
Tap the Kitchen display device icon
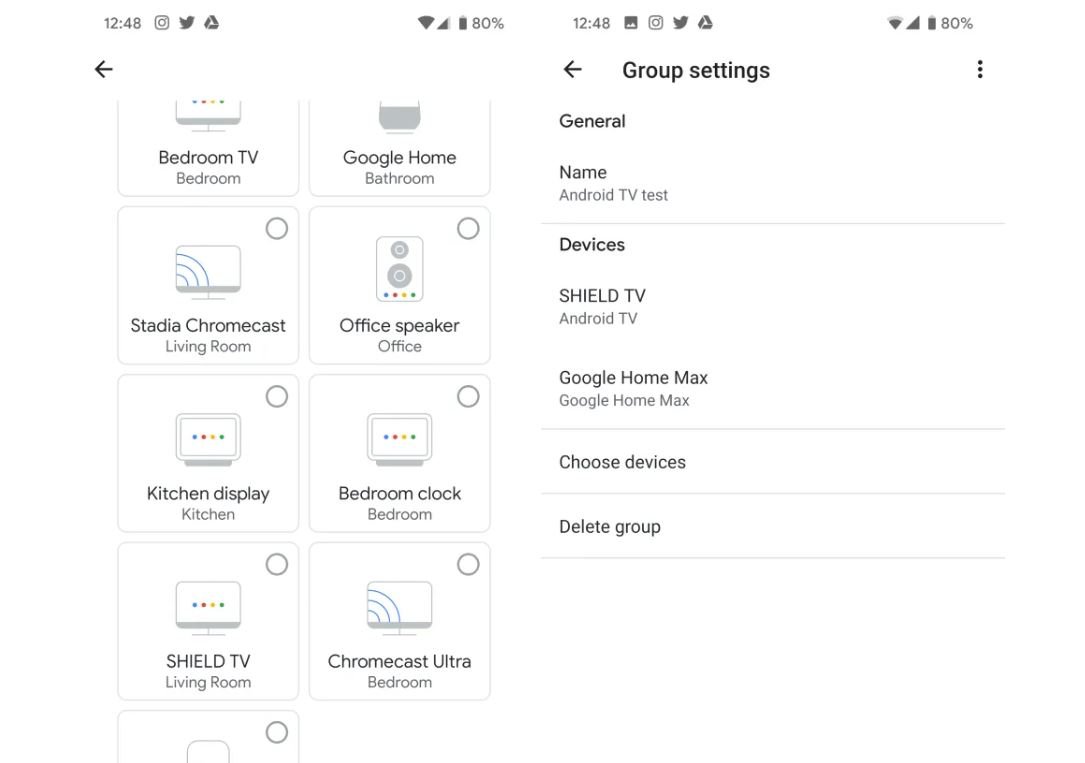208,439
